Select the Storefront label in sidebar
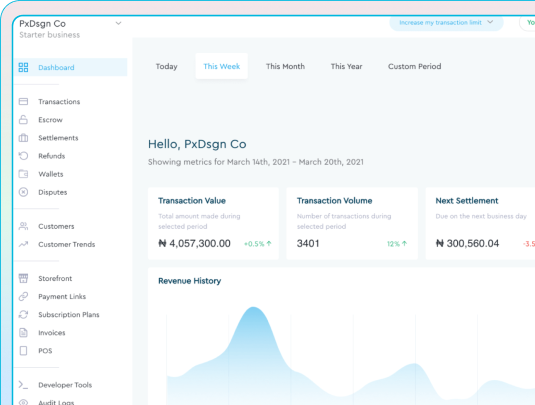This screenshot has height=405, width=535. (x=55, y=278)
